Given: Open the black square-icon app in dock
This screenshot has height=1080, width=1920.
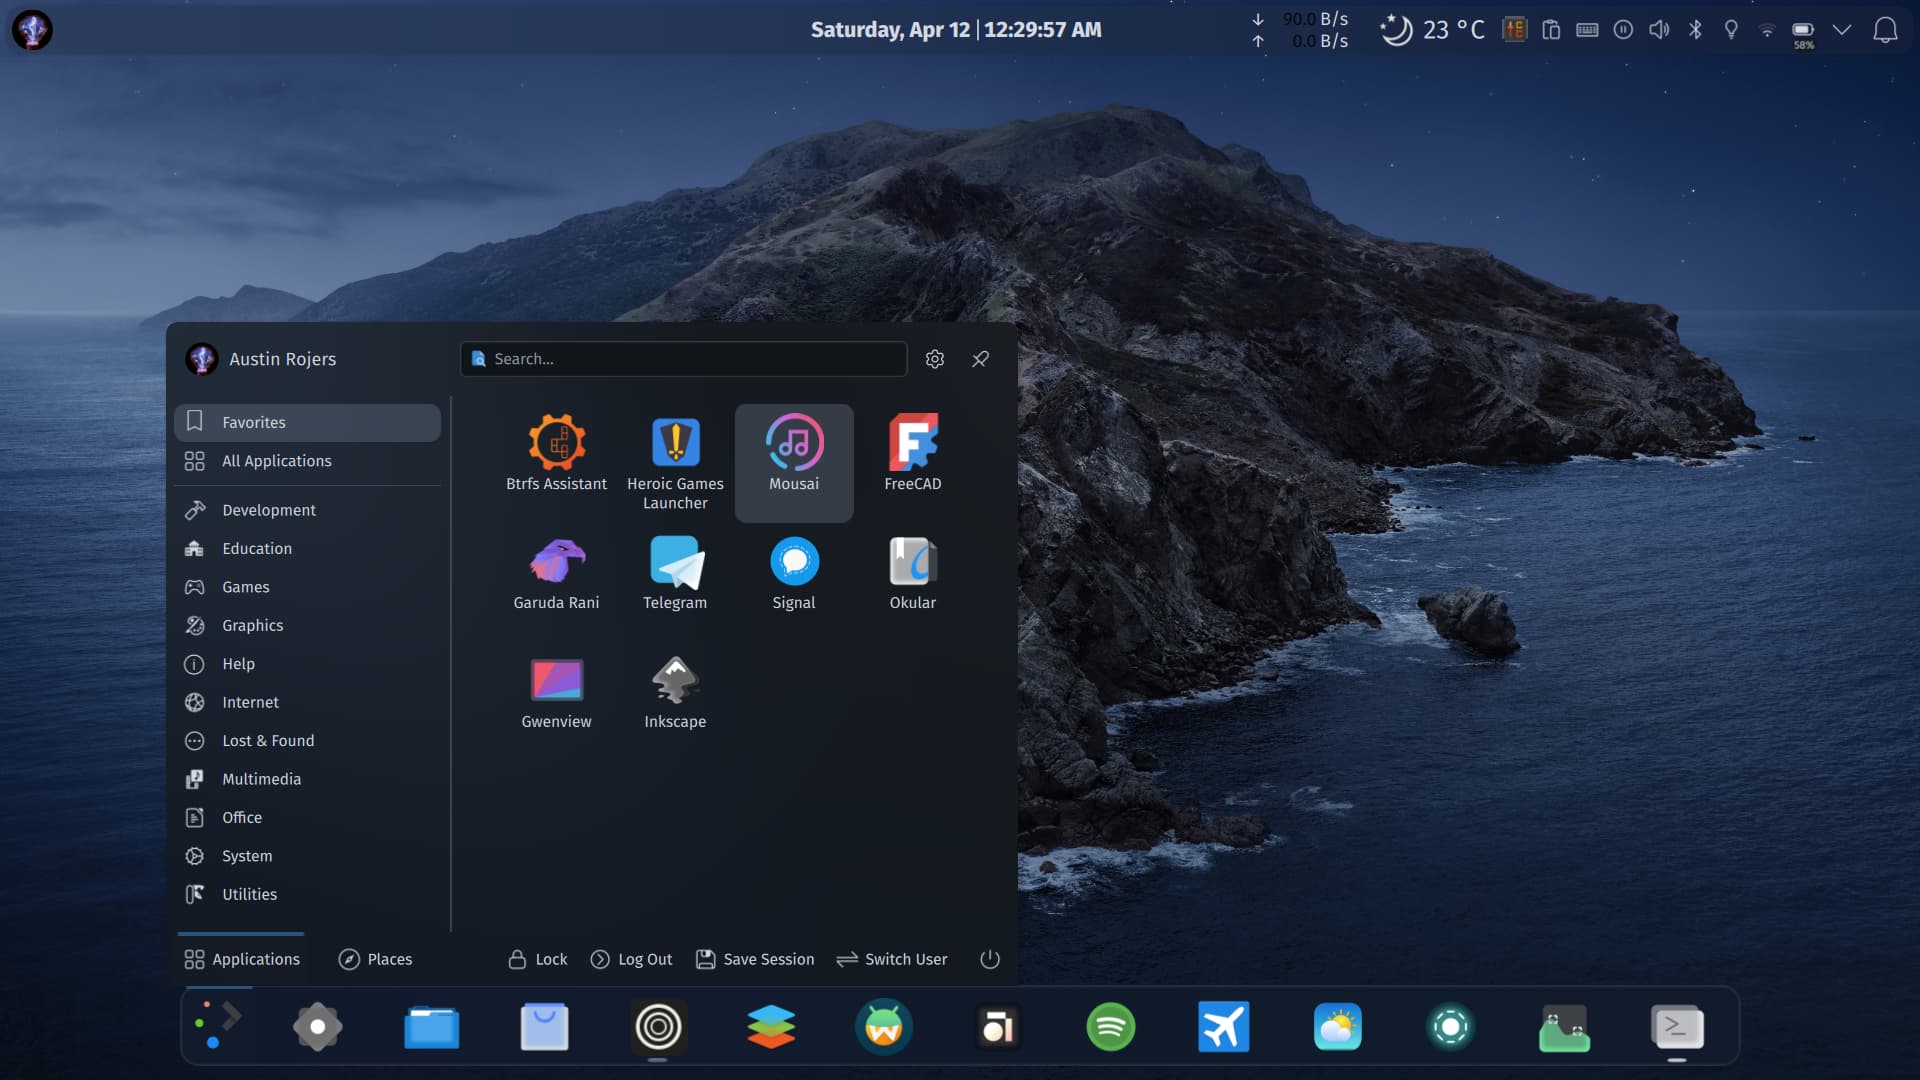Looking at the screenshot, I should (998, 1027).
